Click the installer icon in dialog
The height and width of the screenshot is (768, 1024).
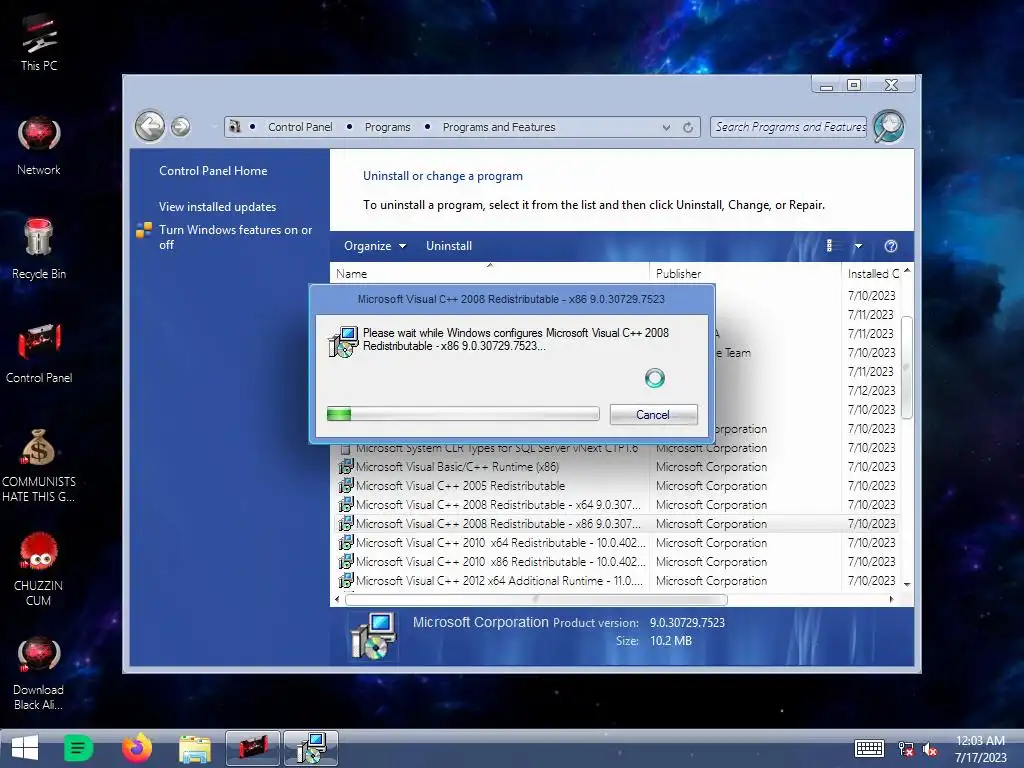pyautogui.click(x=343, y=342)
